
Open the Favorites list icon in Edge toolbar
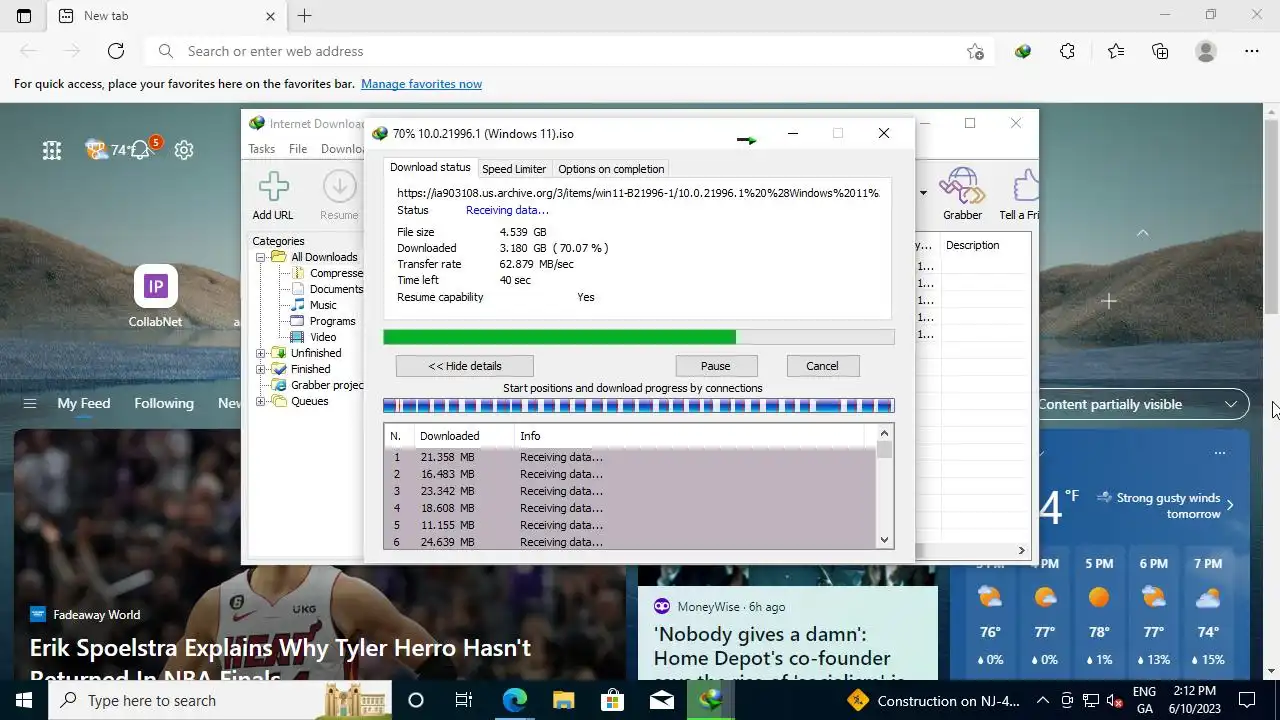(x=1115, y=51)
